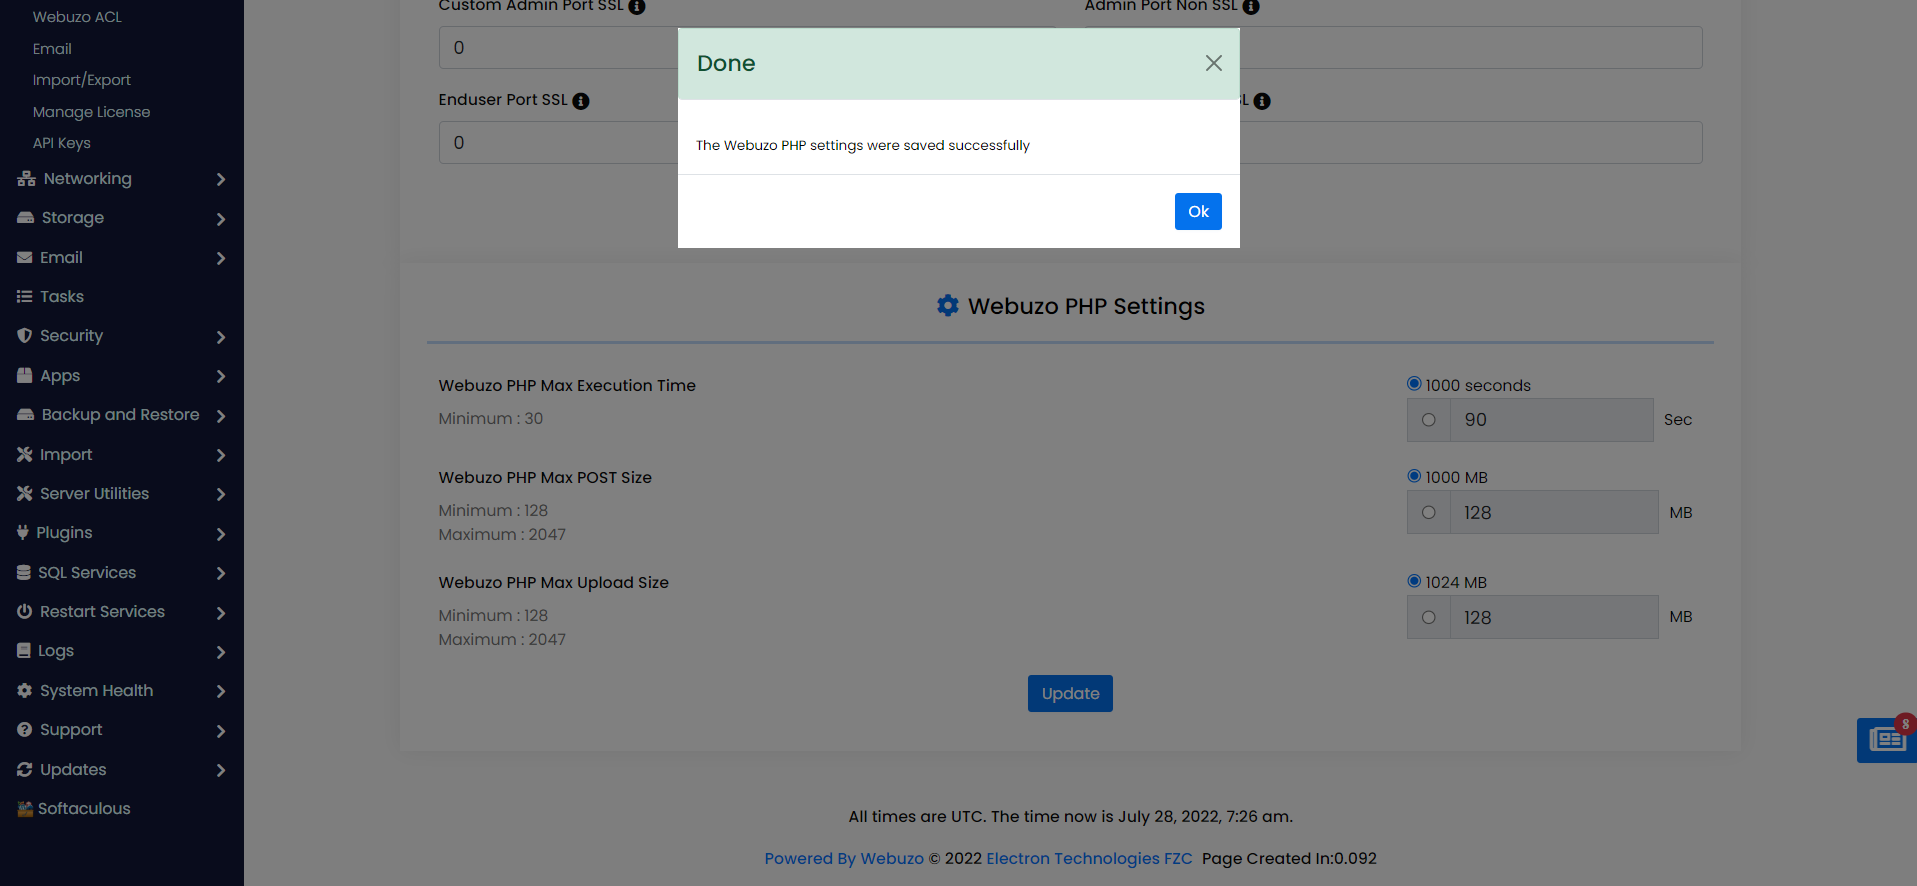Open the API Keys menu item

[61, 143]
